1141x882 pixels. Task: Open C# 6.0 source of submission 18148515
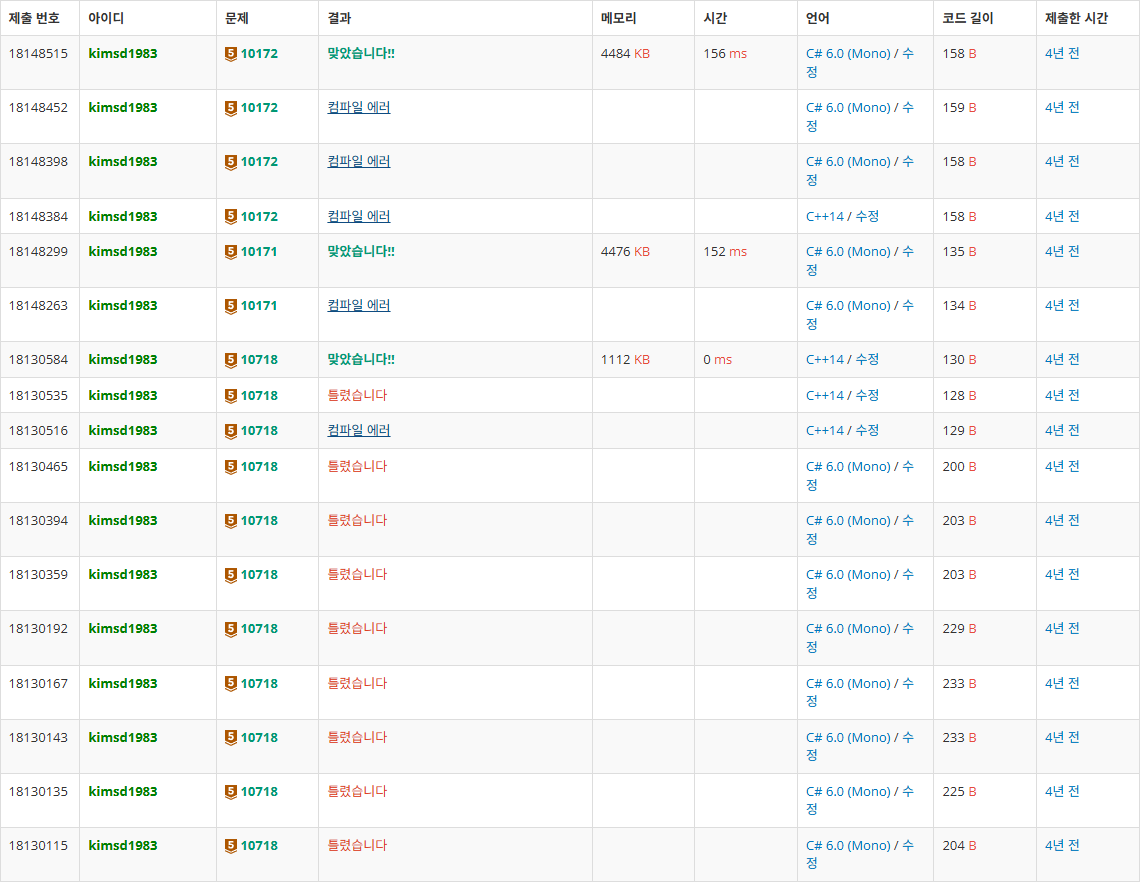click(x=848, y=54)
